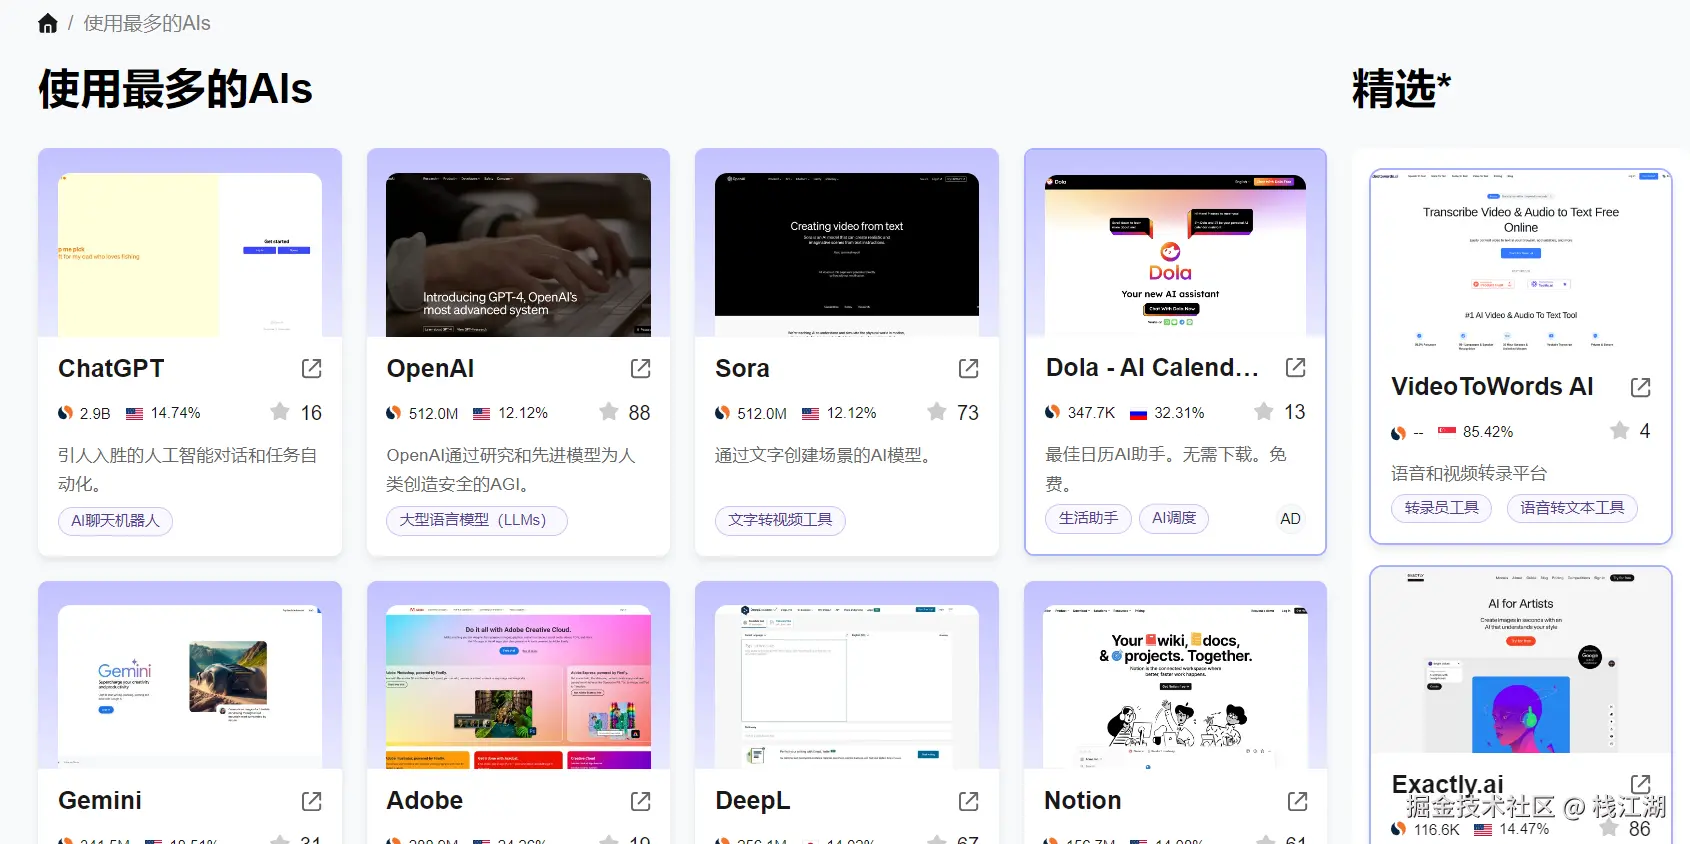This screenshot has height=844, width=1690.
Task: Click description 引人入胜的人工智能对话和任务自动化
Action: (x=187, y=469)
